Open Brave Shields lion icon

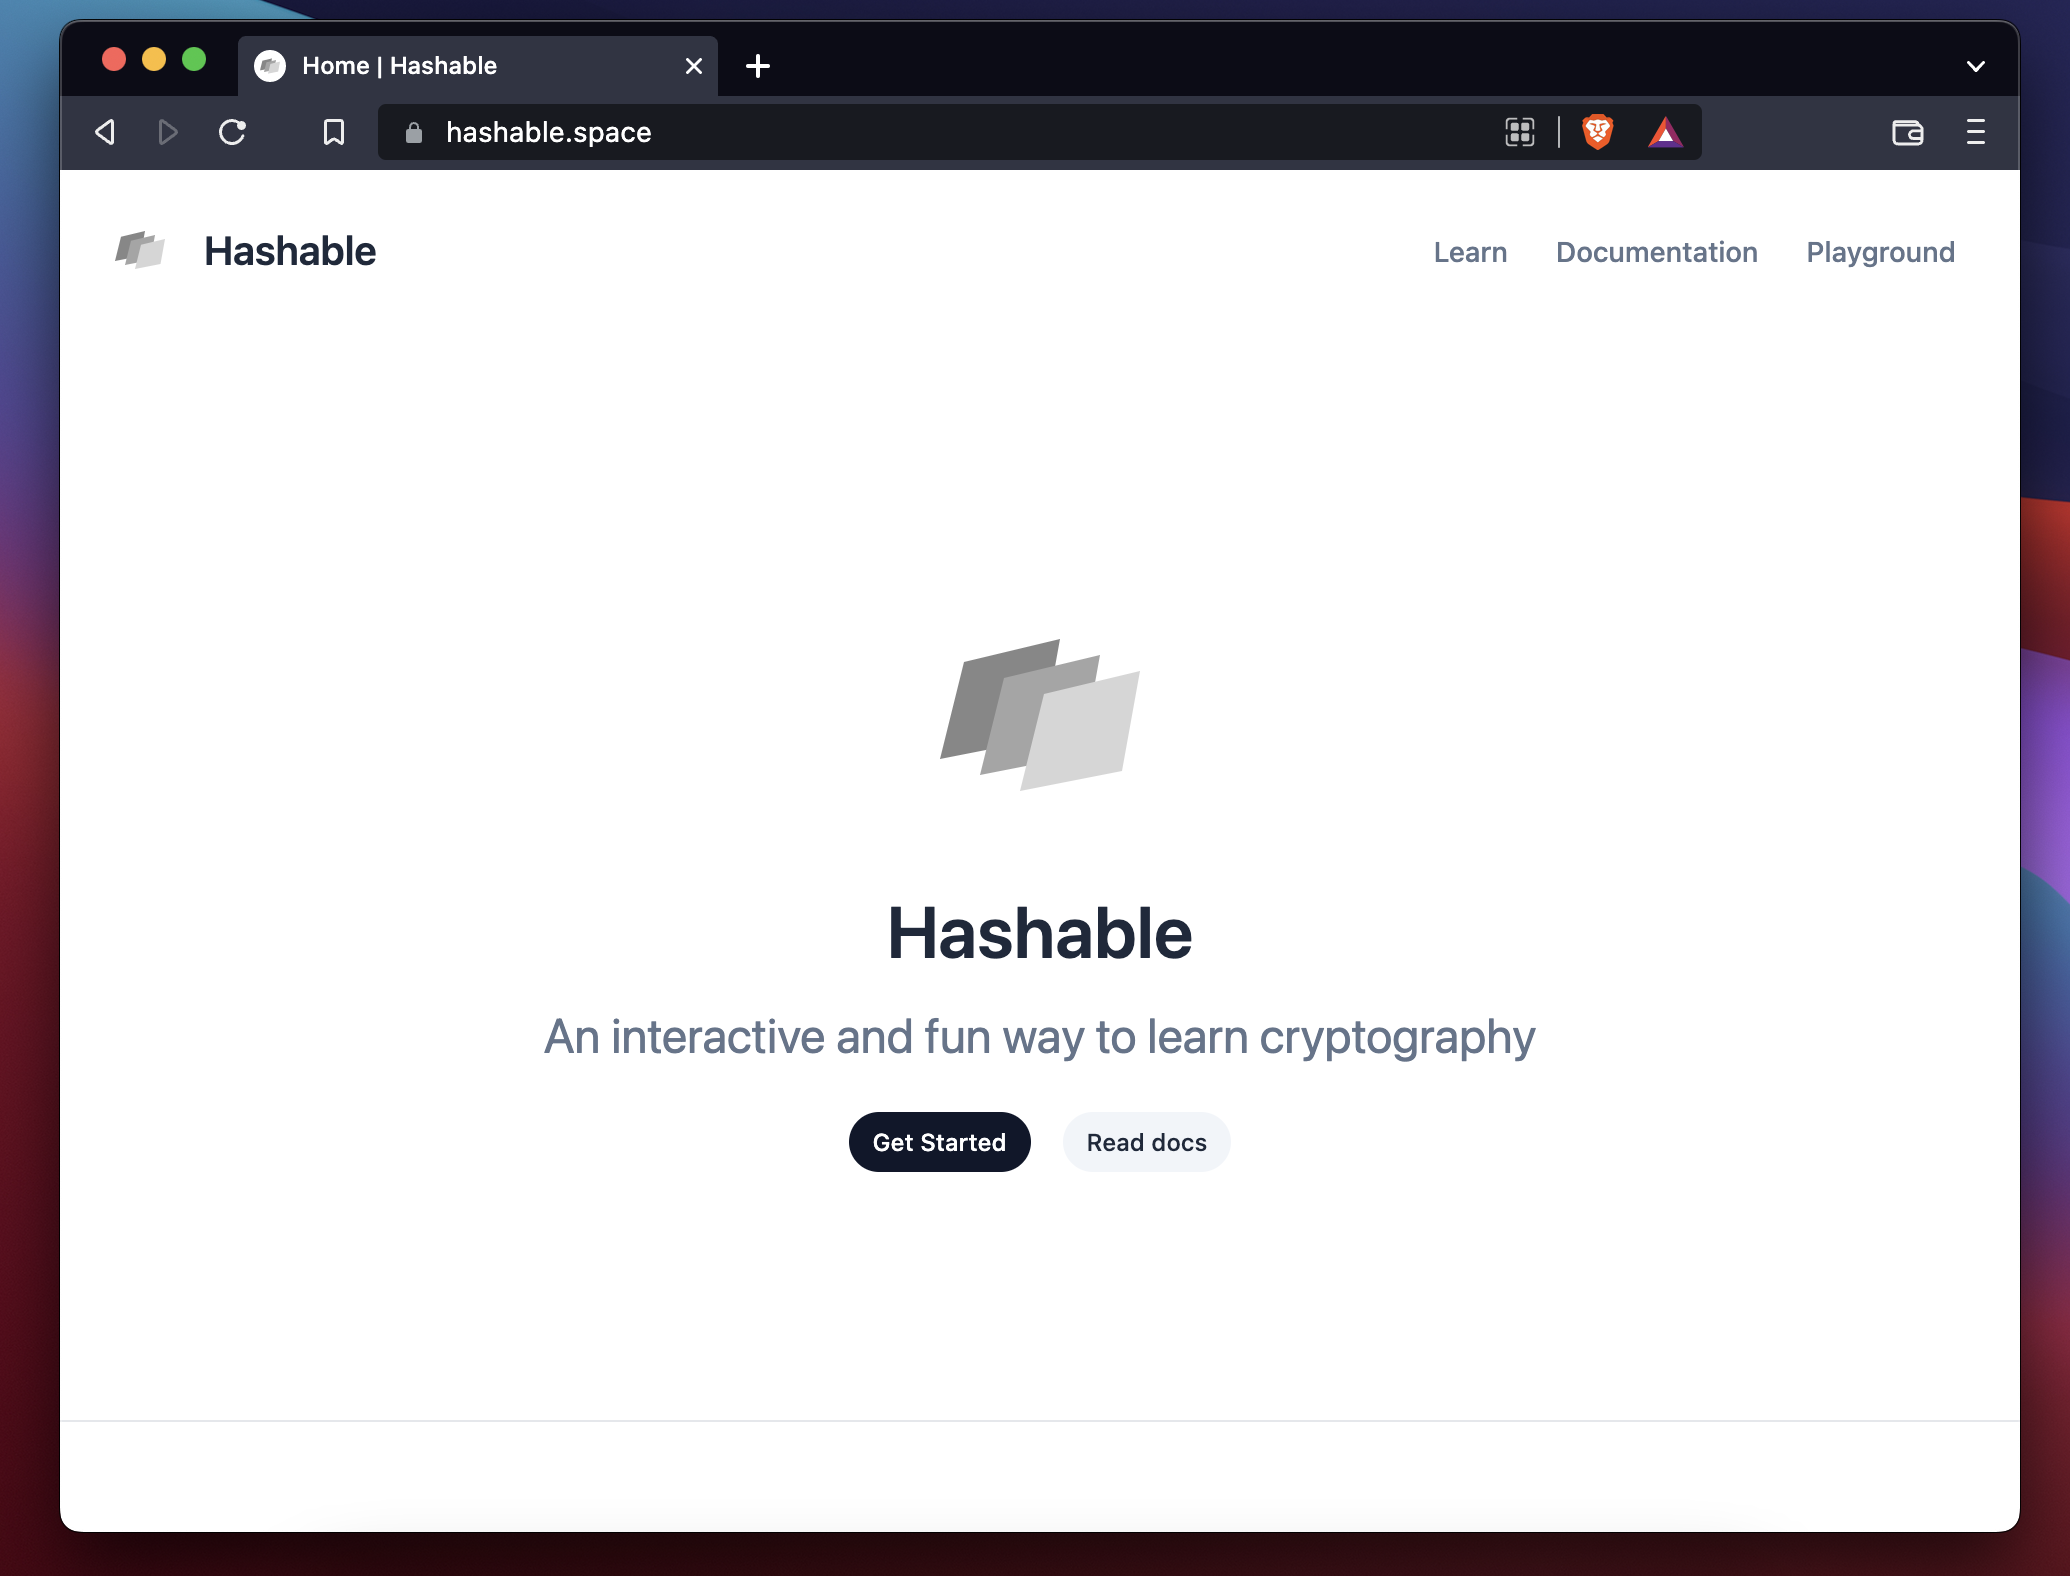coord(1598,132)
